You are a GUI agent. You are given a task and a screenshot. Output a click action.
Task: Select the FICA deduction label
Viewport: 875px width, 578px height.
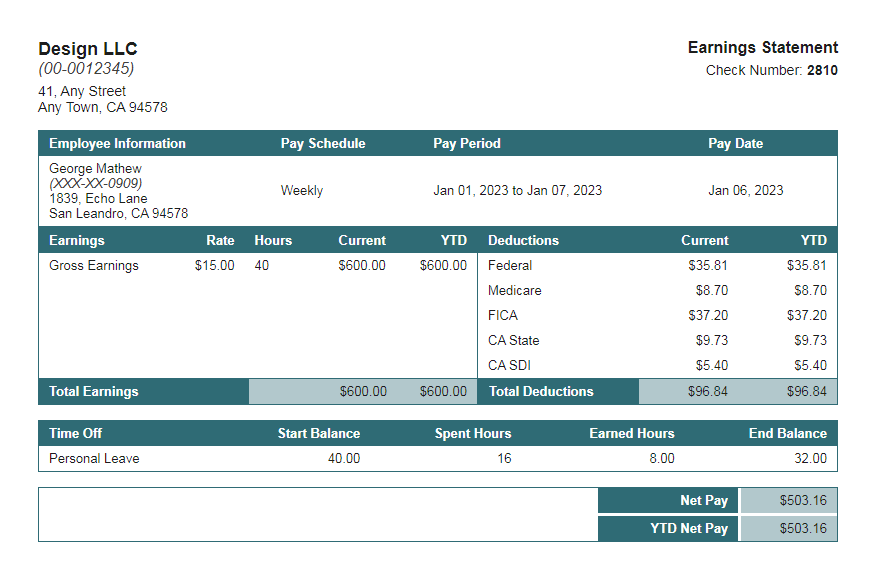click(x=501, y=315)
